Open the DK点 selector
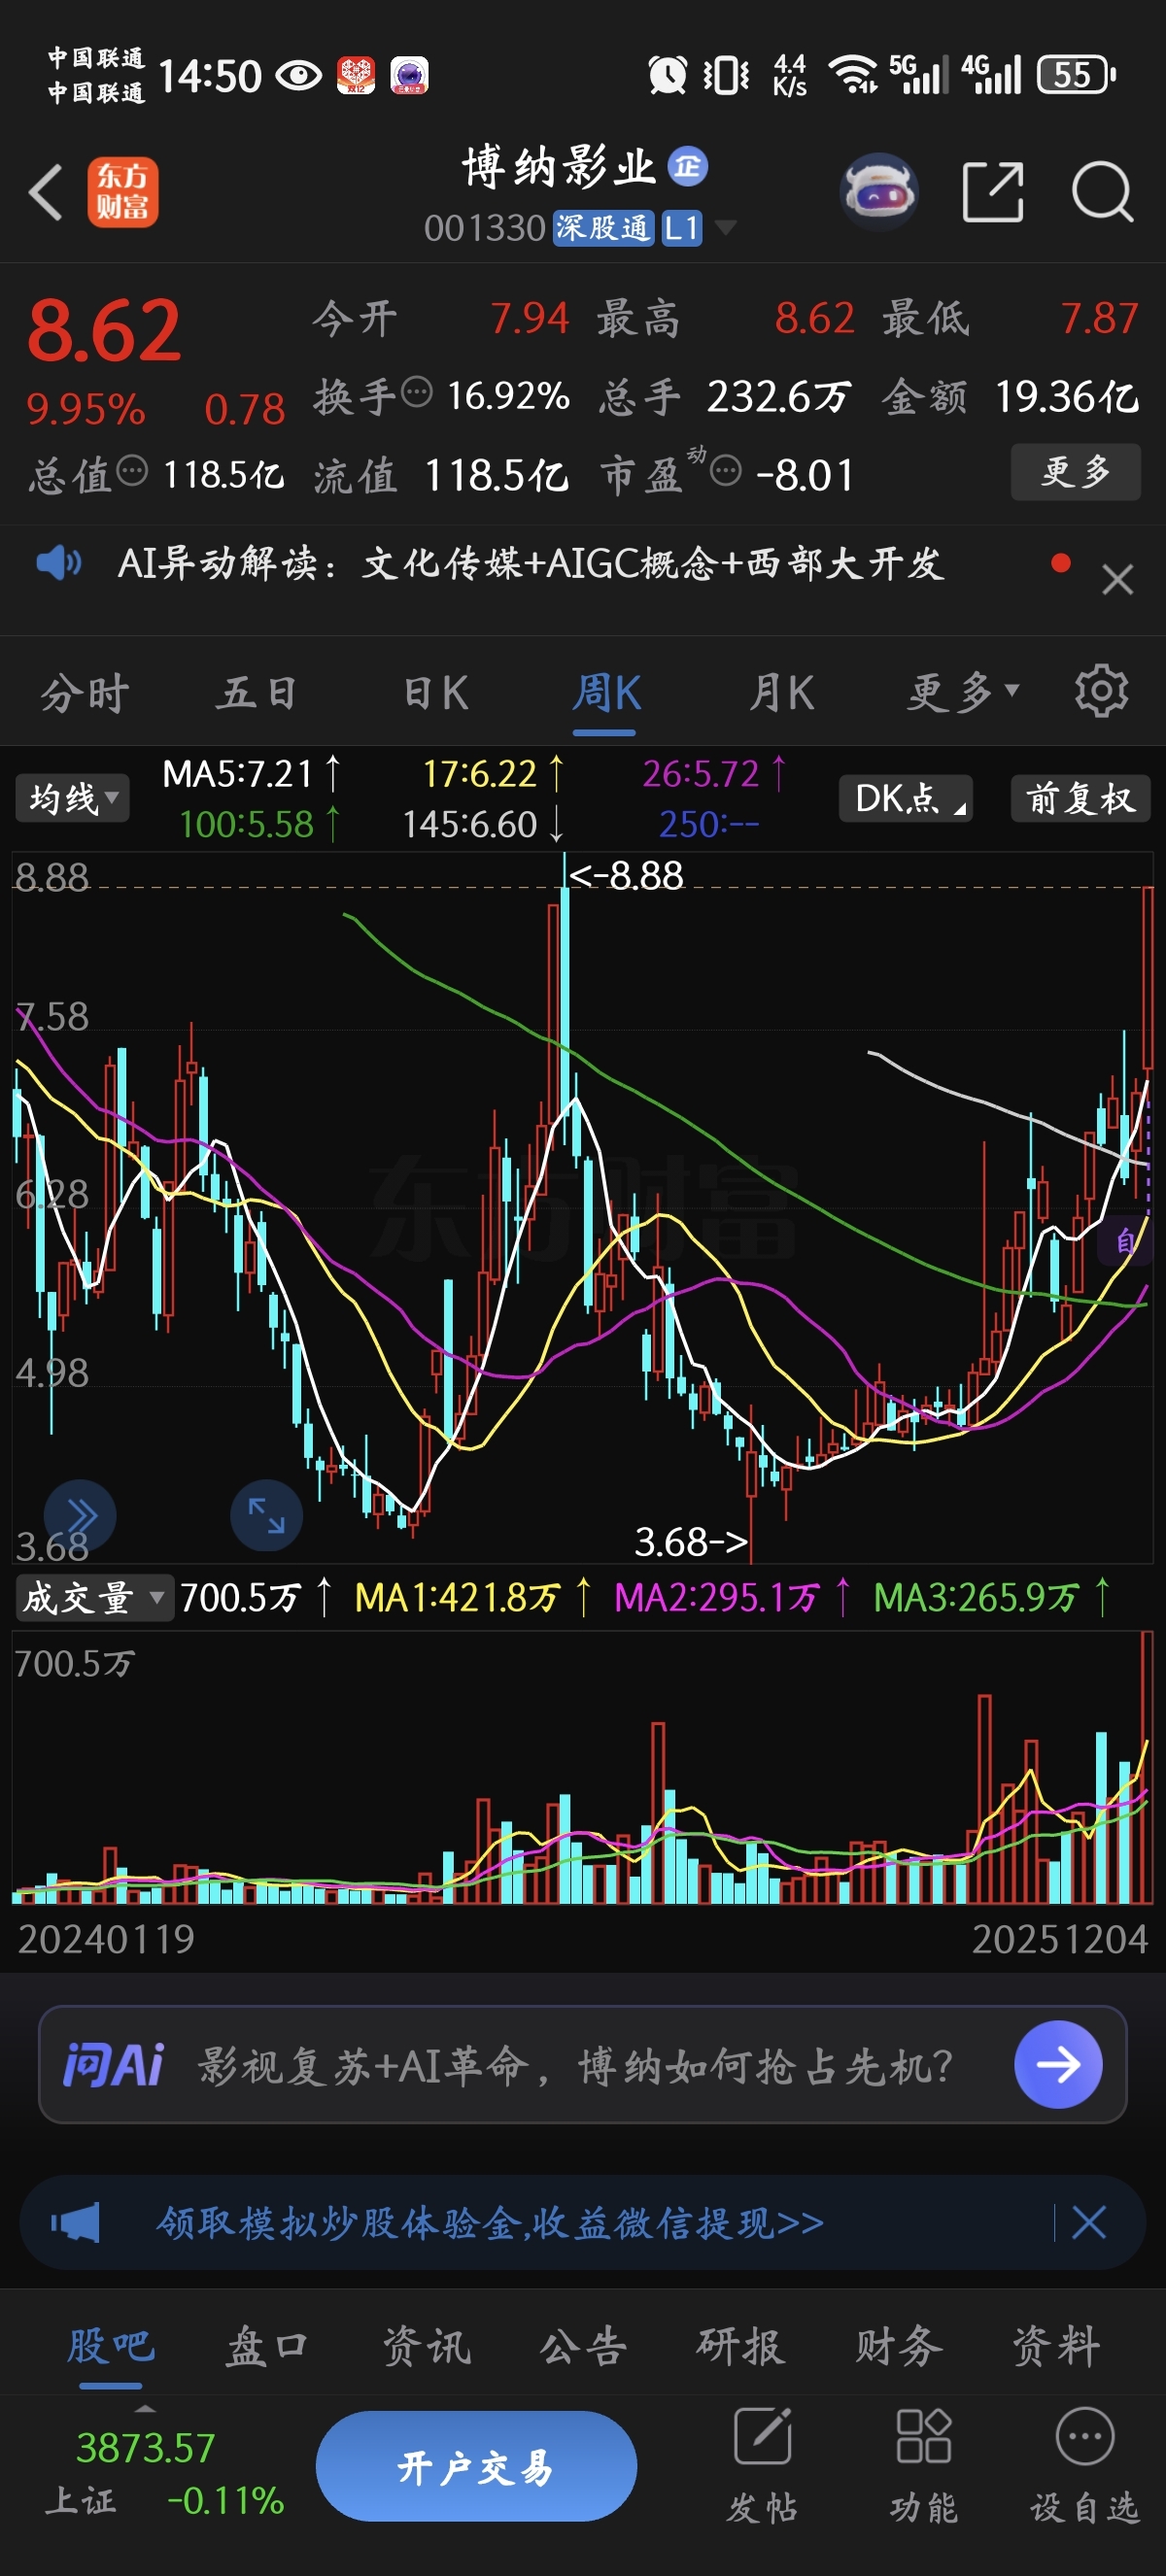 point(906,798)
